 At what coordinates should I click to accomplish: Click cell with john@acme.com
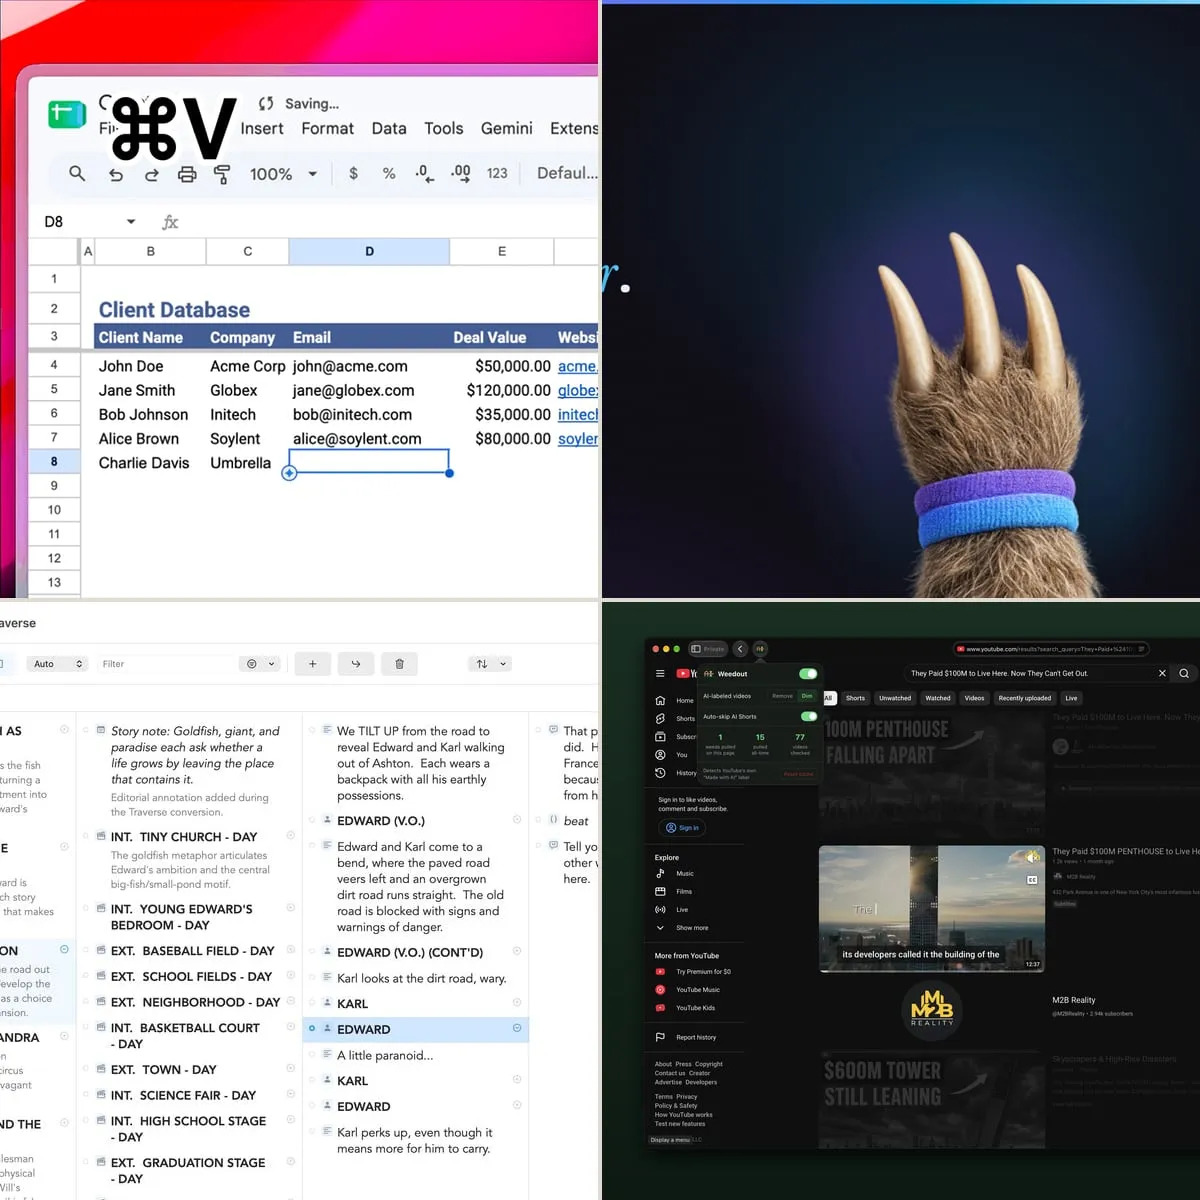369,366
